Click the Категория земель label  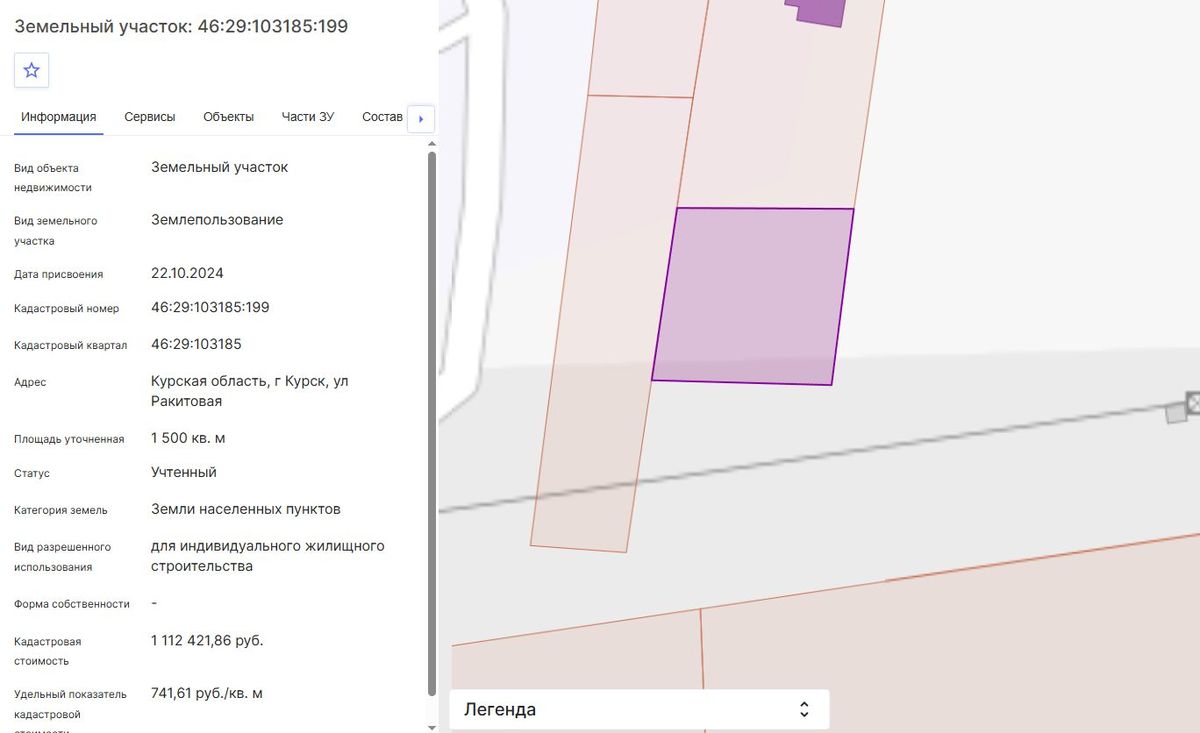pos(61,510)
